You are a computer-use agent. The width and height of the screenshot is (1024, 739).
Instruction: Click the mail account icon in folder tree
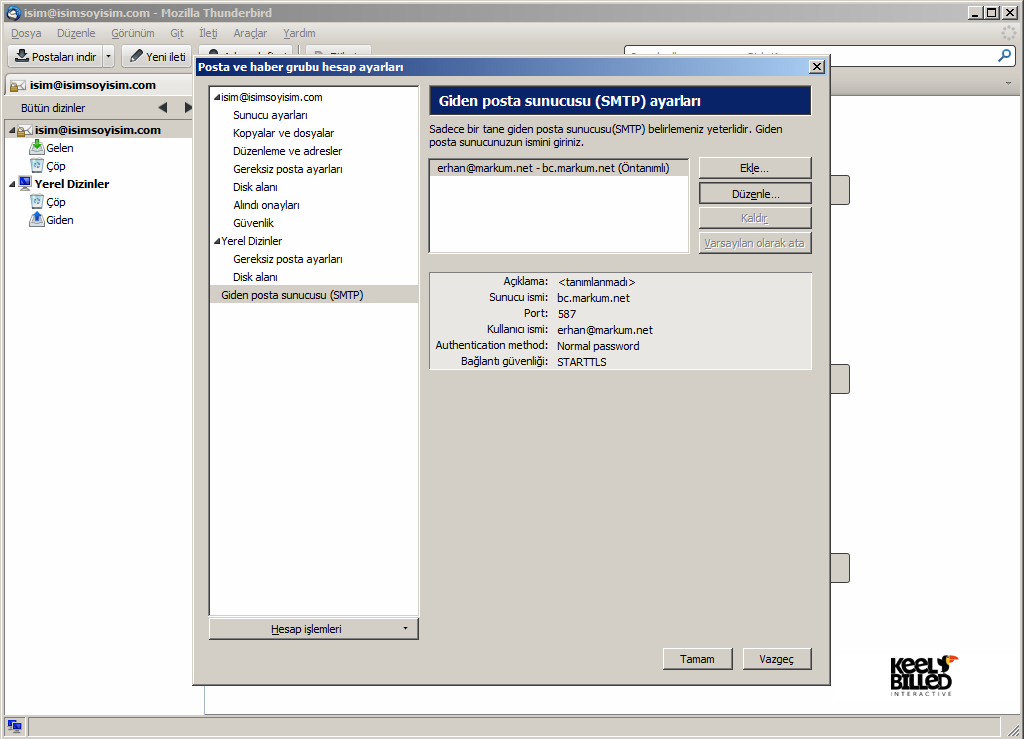25,130
